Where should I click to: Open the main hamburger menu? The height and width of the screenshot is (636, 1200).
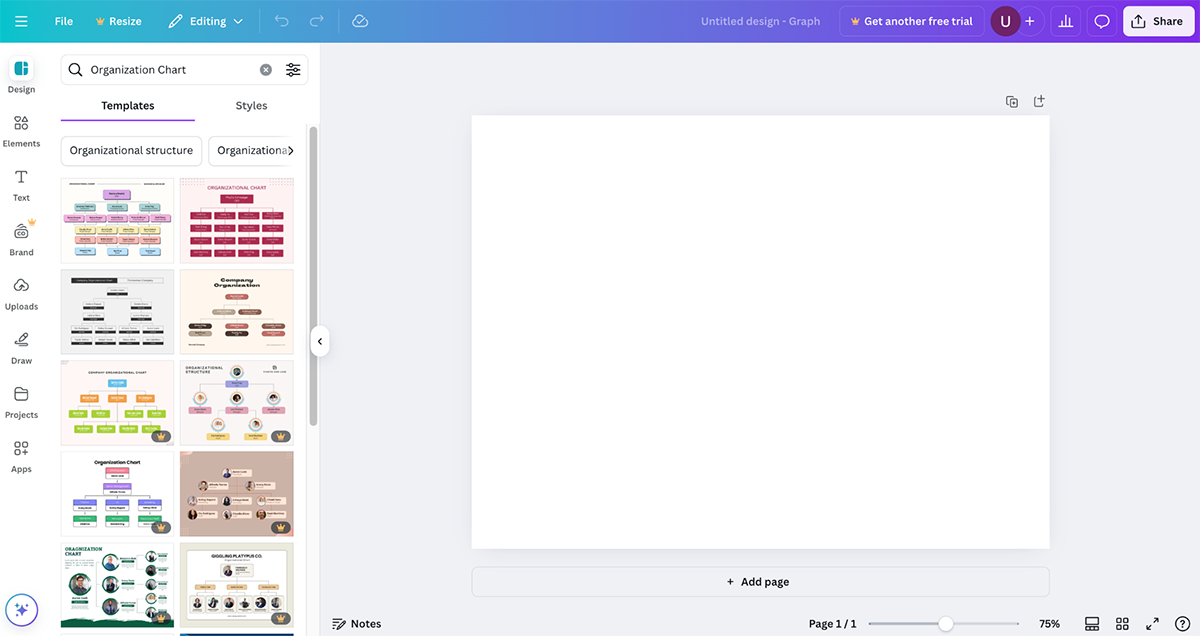(21, 21)
